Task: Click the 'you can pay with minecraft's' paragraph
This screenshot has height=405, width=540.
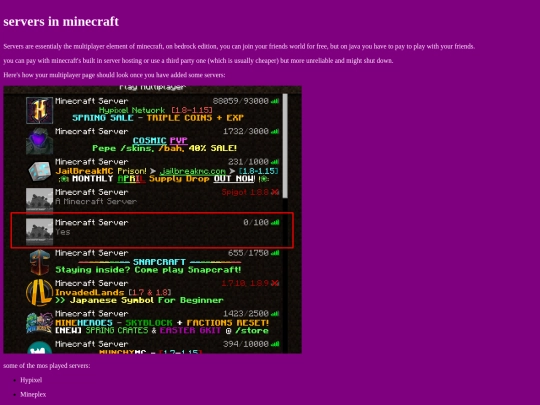Action: 198,61
